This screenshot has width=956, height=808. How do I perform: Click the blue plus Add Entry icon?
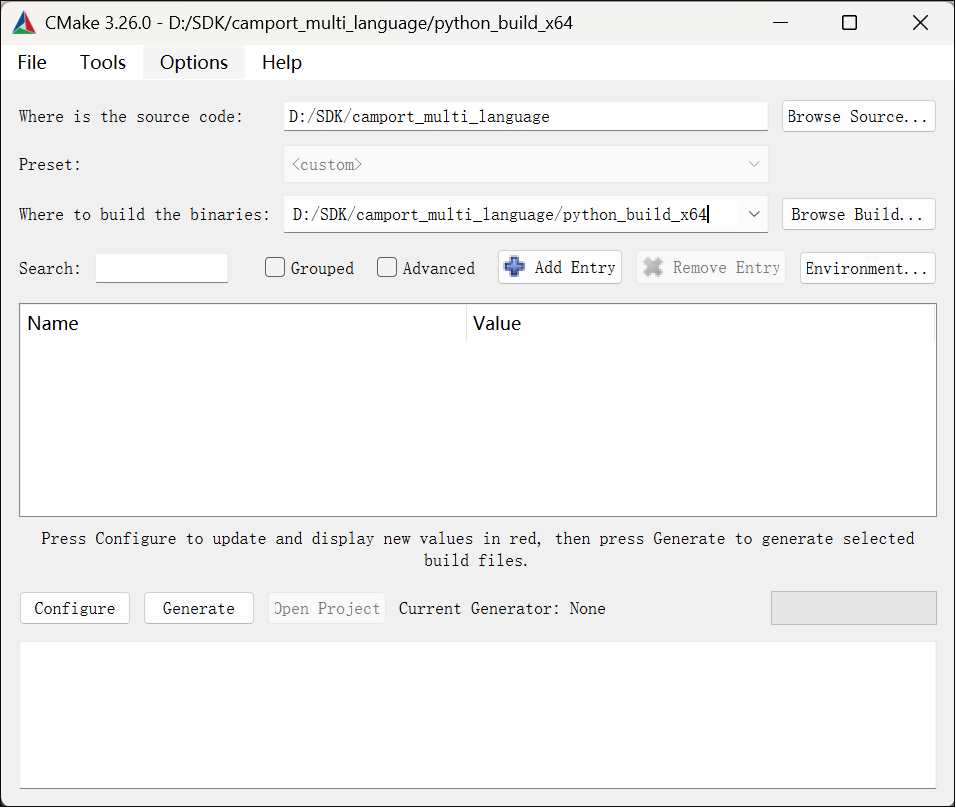point(515,266)
